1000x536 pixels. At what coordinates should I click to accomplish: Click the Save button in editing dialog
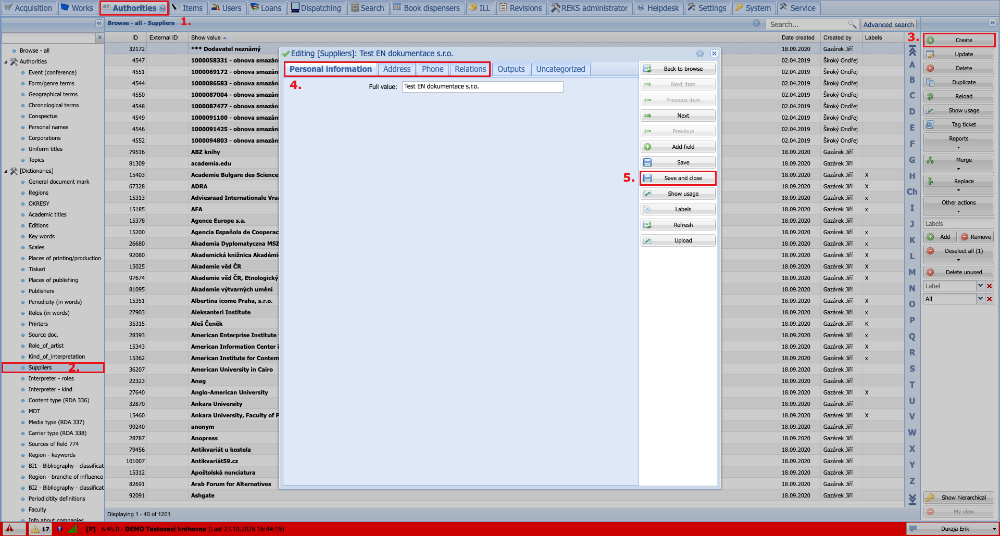click(678, 163)
